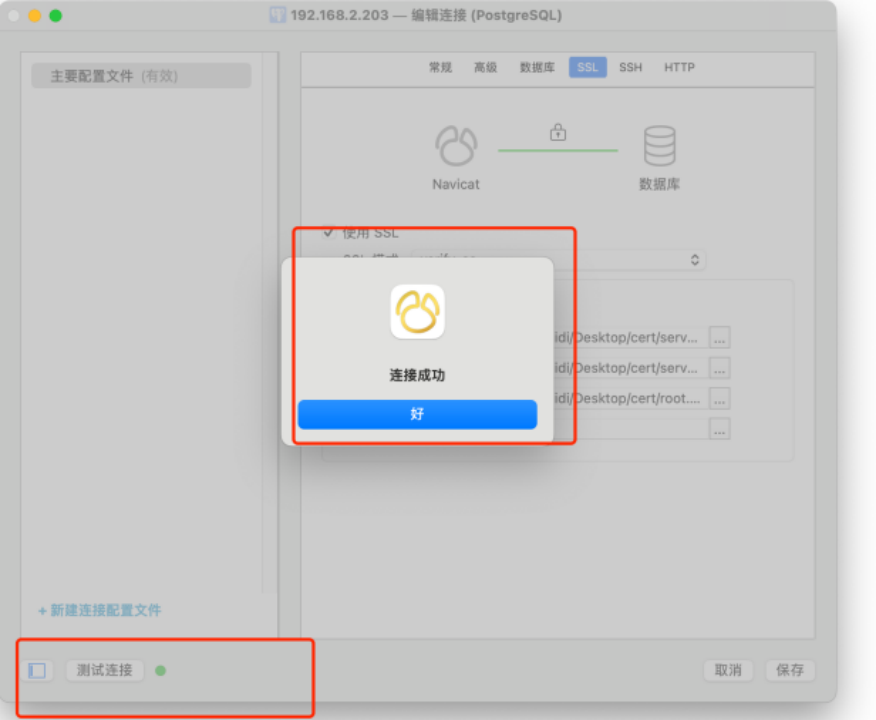The height and width of the screenshot is (720, 876).
Task: Click the green zoom window button
Action: click(x=55, y=16)
